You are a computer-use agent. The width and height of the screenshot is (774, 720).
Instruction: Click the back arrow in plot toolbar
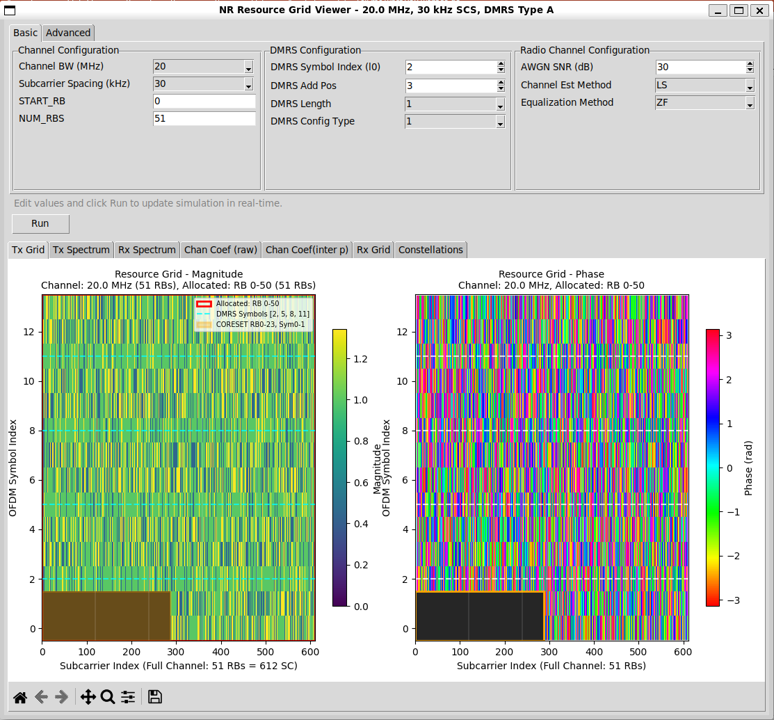click(x=41, y=697)
